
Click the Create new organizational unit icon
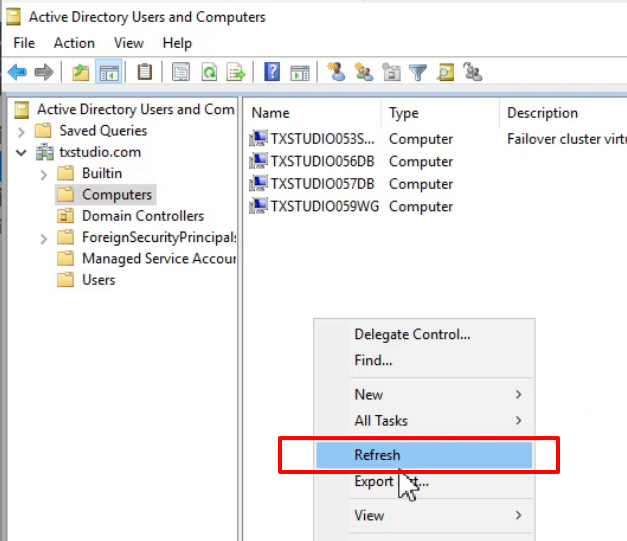click(391, 72)
